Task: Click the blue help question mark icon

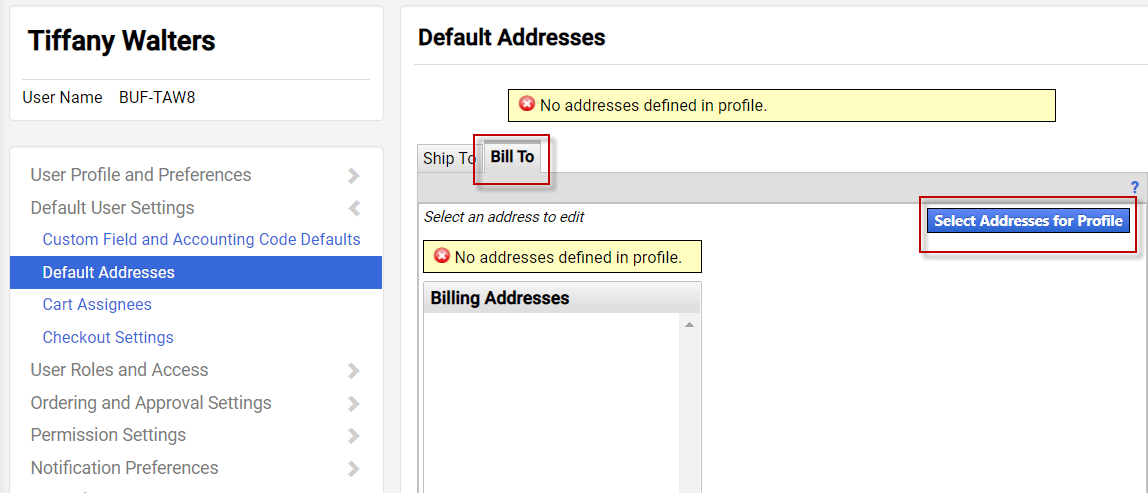Action: tap(1134, 187)
